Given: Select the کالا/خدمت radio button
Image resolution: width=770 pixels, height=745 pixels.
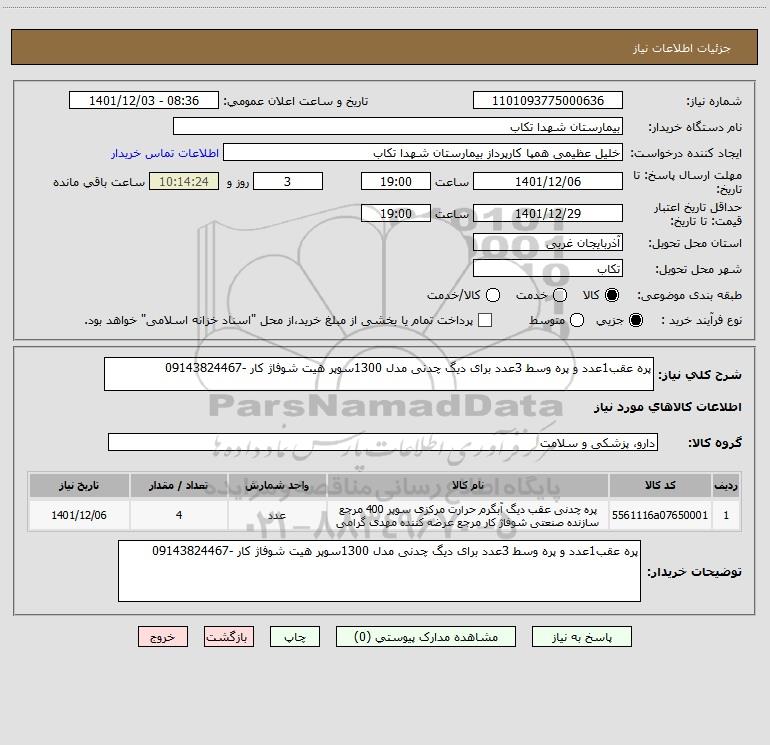Looking at the screenshot, I should 493,295.
